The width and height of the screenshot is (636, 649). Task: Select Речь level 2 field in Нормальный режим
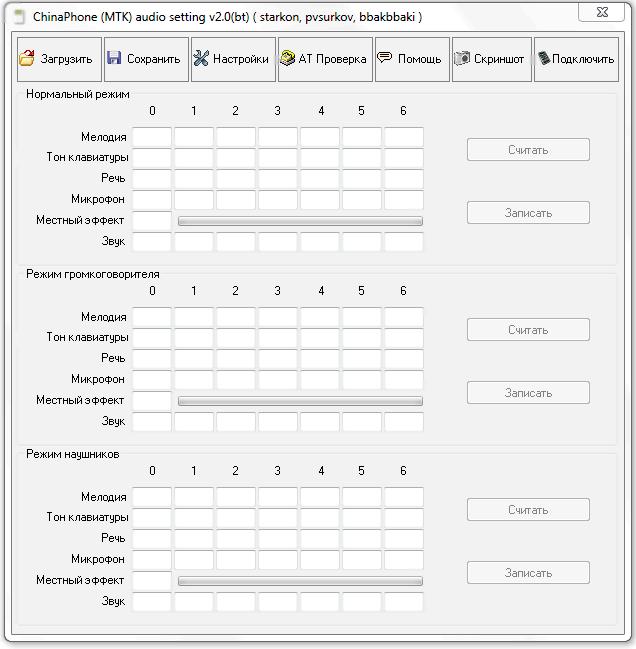236,179
